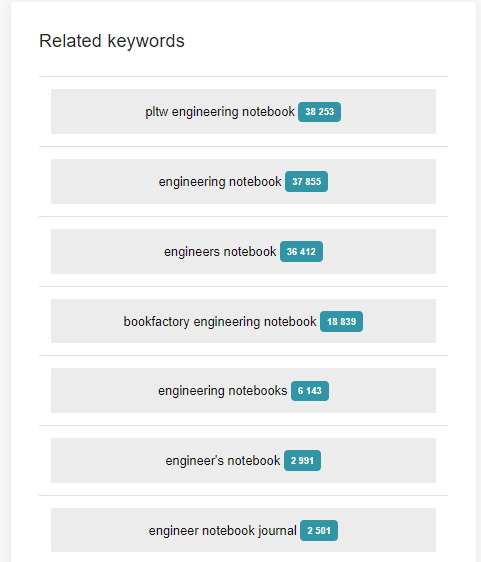Select the 'engineering notebooks' keyword
Screen dimensions: 481x562
(x=223, y=391)
